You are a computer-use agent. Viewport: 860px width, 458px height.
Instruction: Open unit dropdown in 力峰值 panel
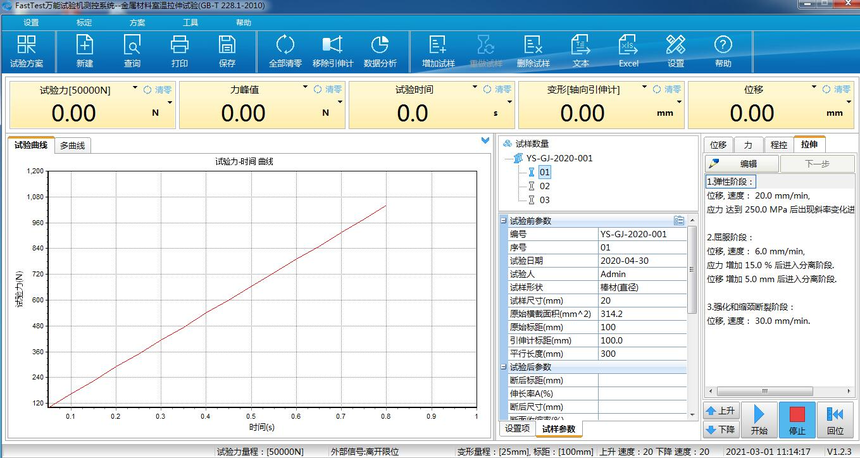[x=340, y=103]
